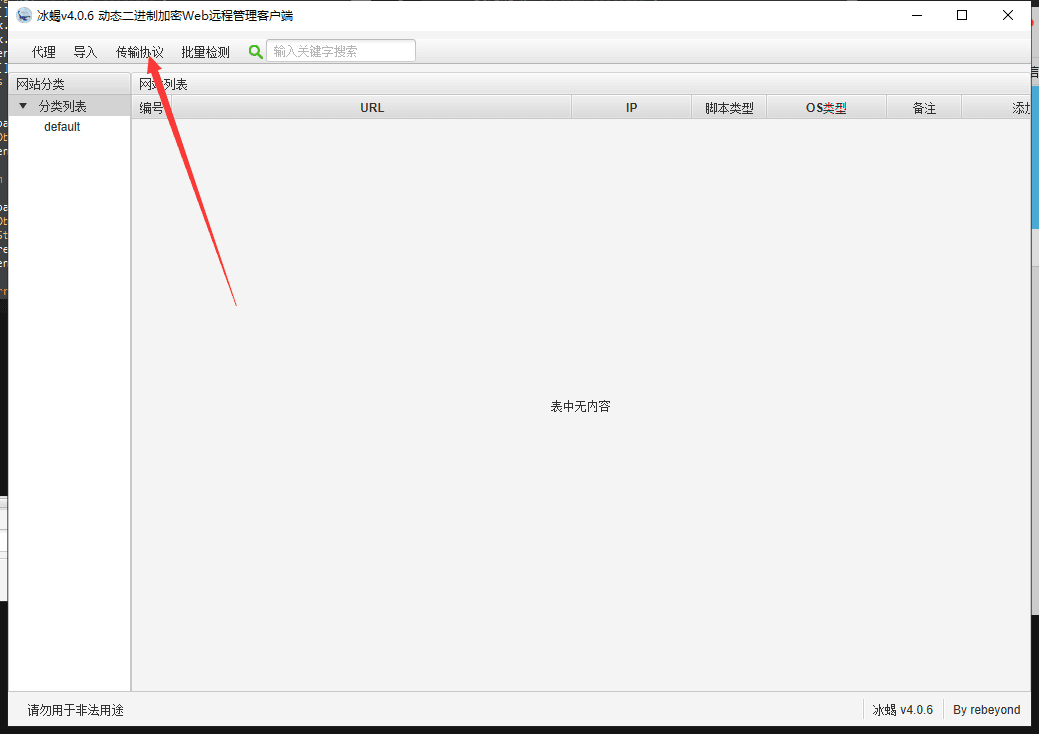
Task: Collapse the 分类列表 tree arrow
Action: (23, 106)
